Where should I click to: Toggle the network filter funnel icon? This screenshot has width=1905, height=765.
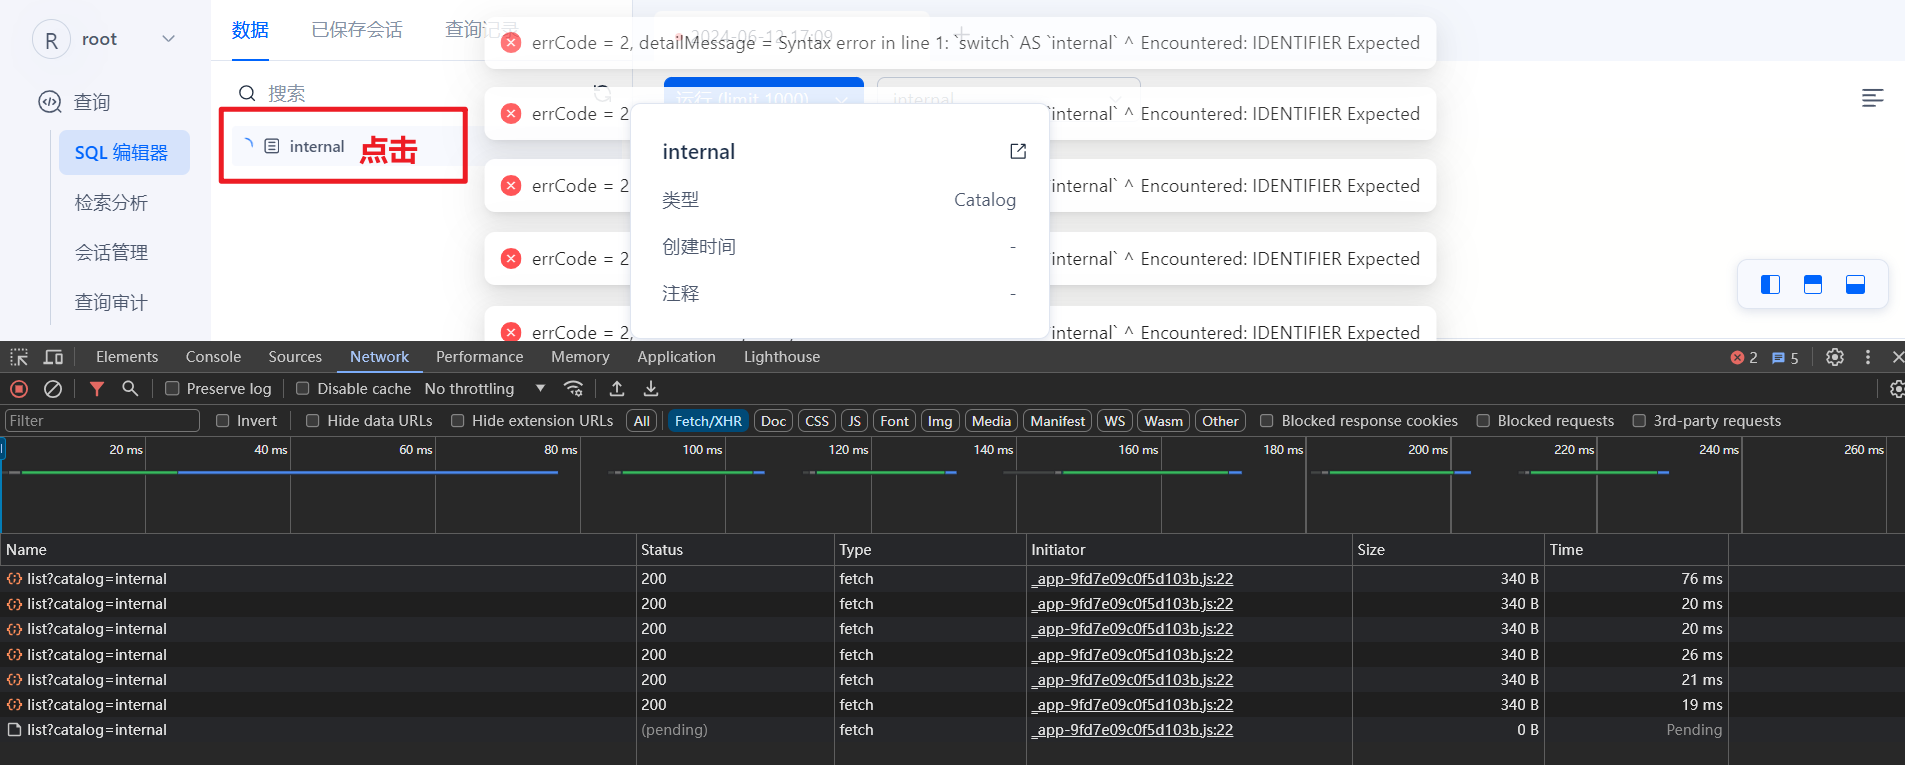[97, 389]
